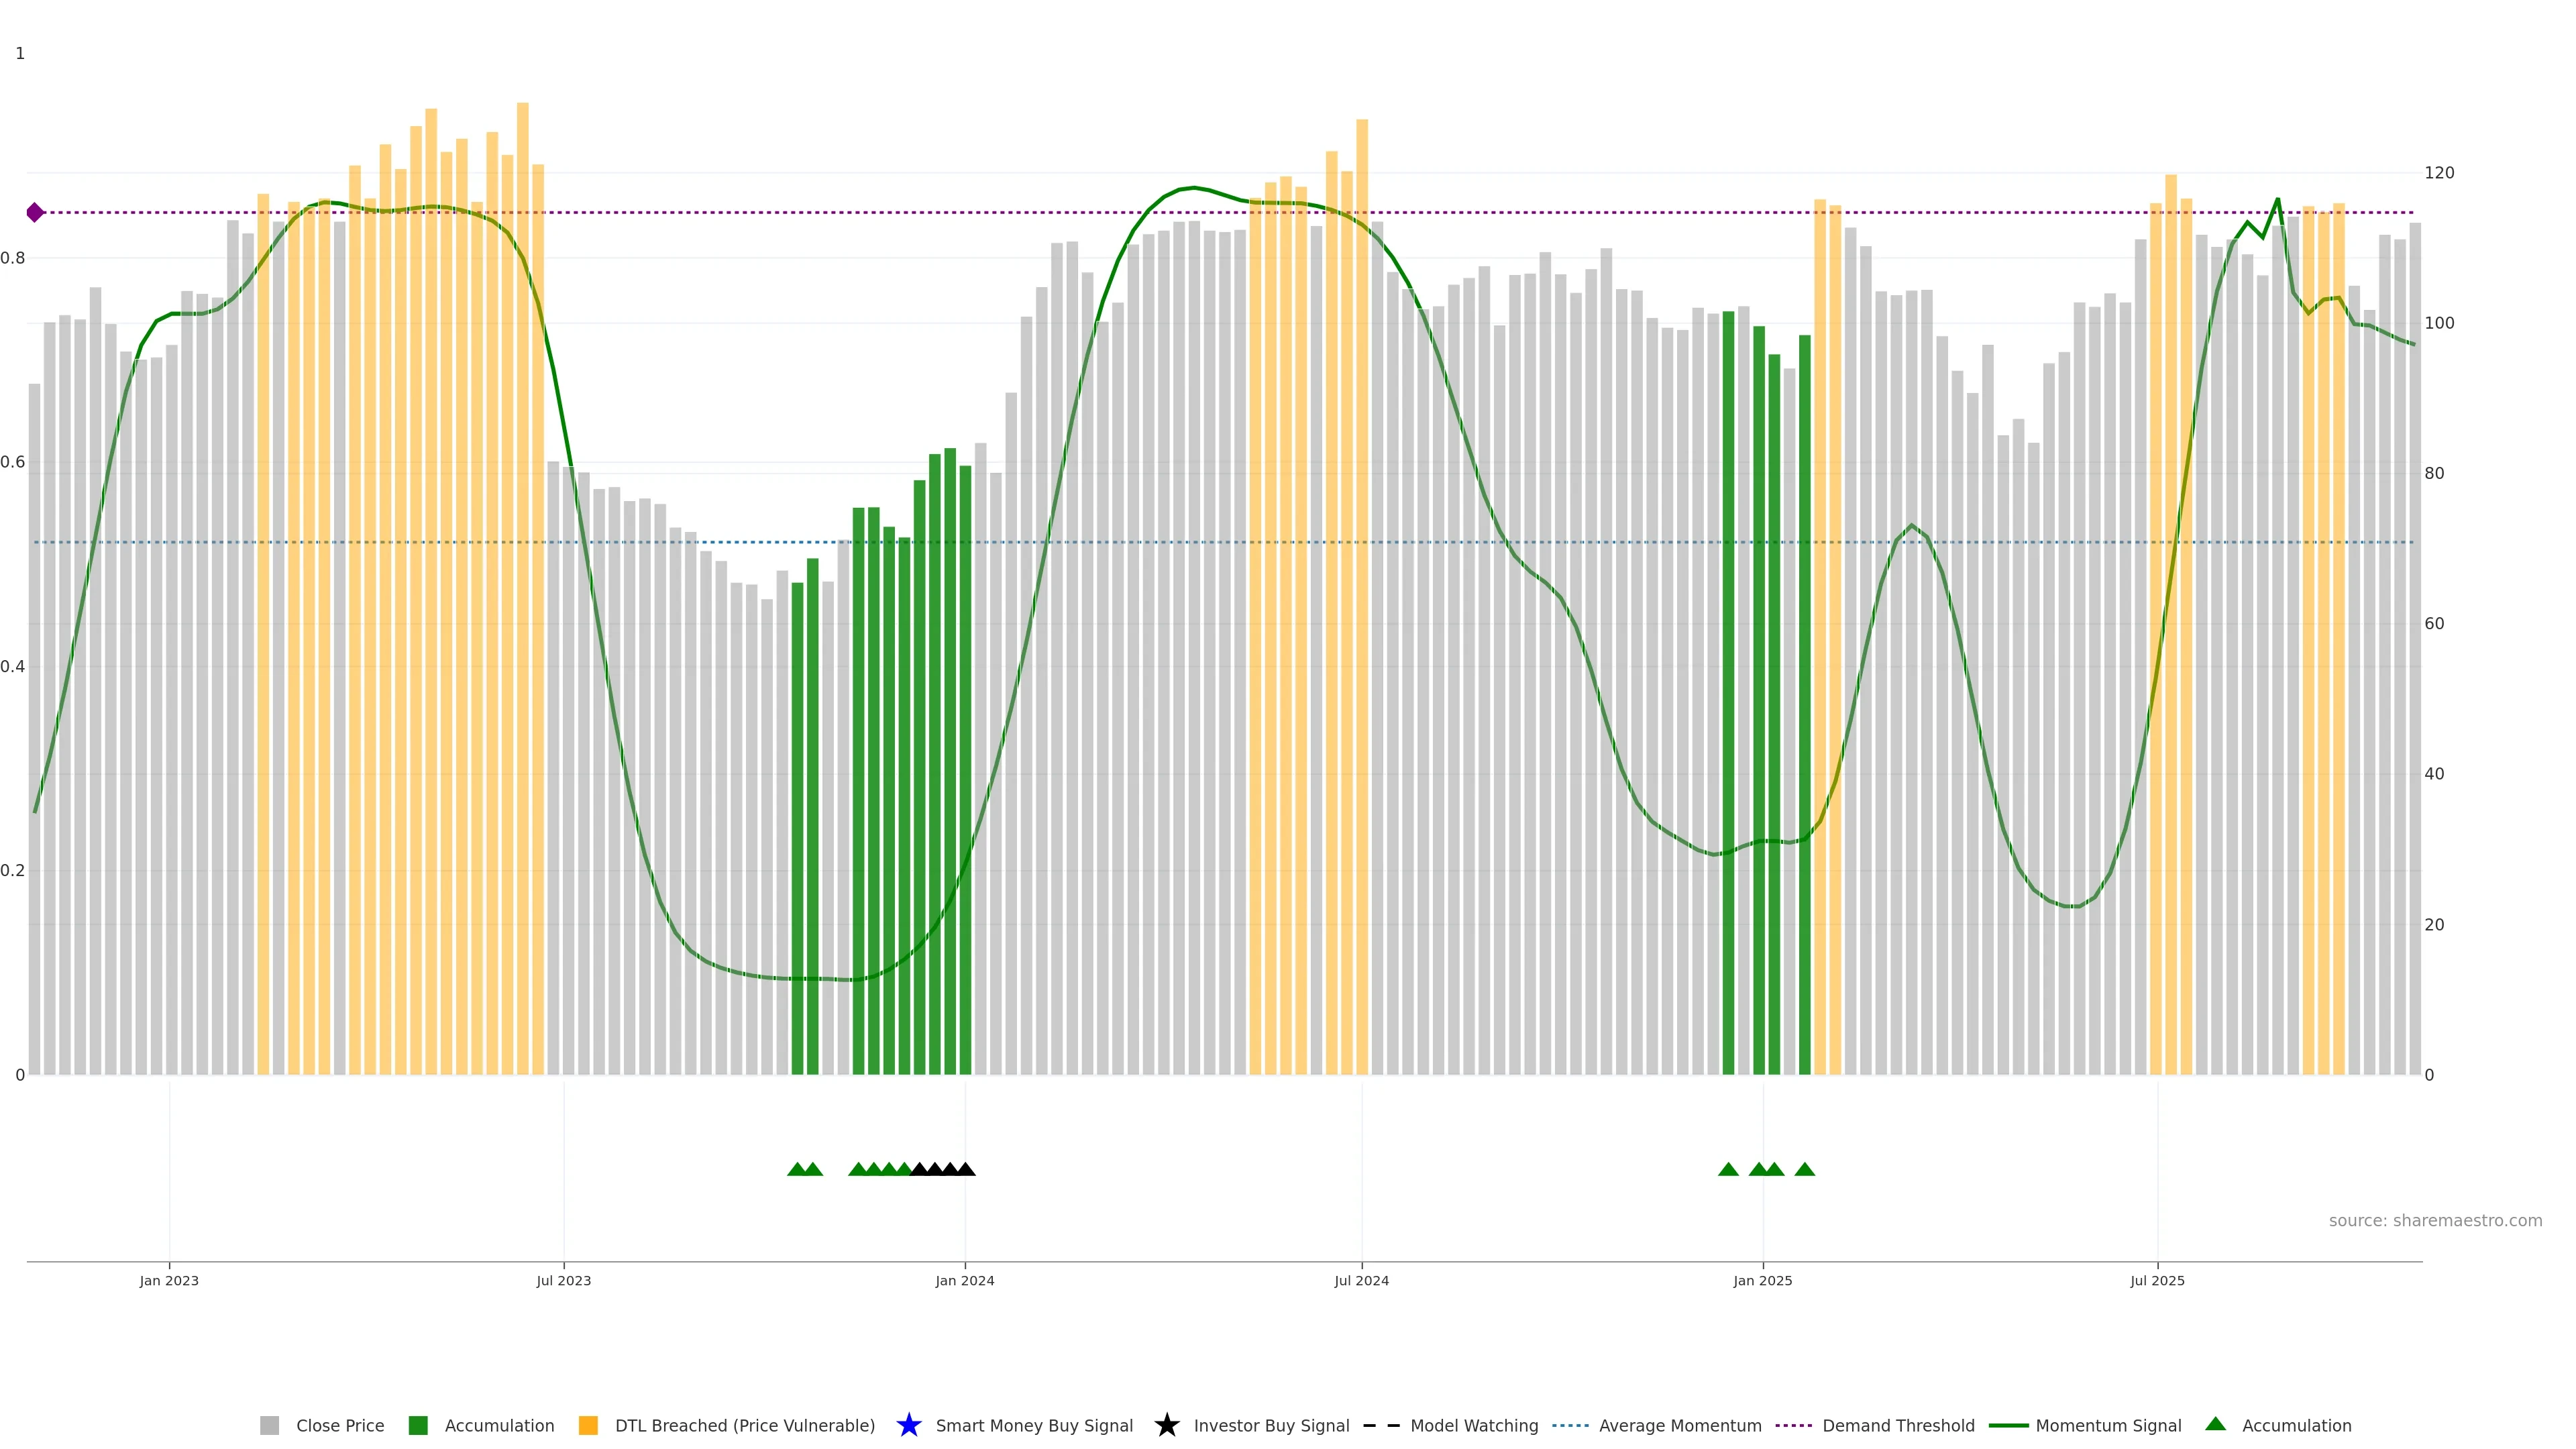Click the Jan 2024 axis label
The height and width of the screenshot is (1449, 2576).
click(964, 1280)
